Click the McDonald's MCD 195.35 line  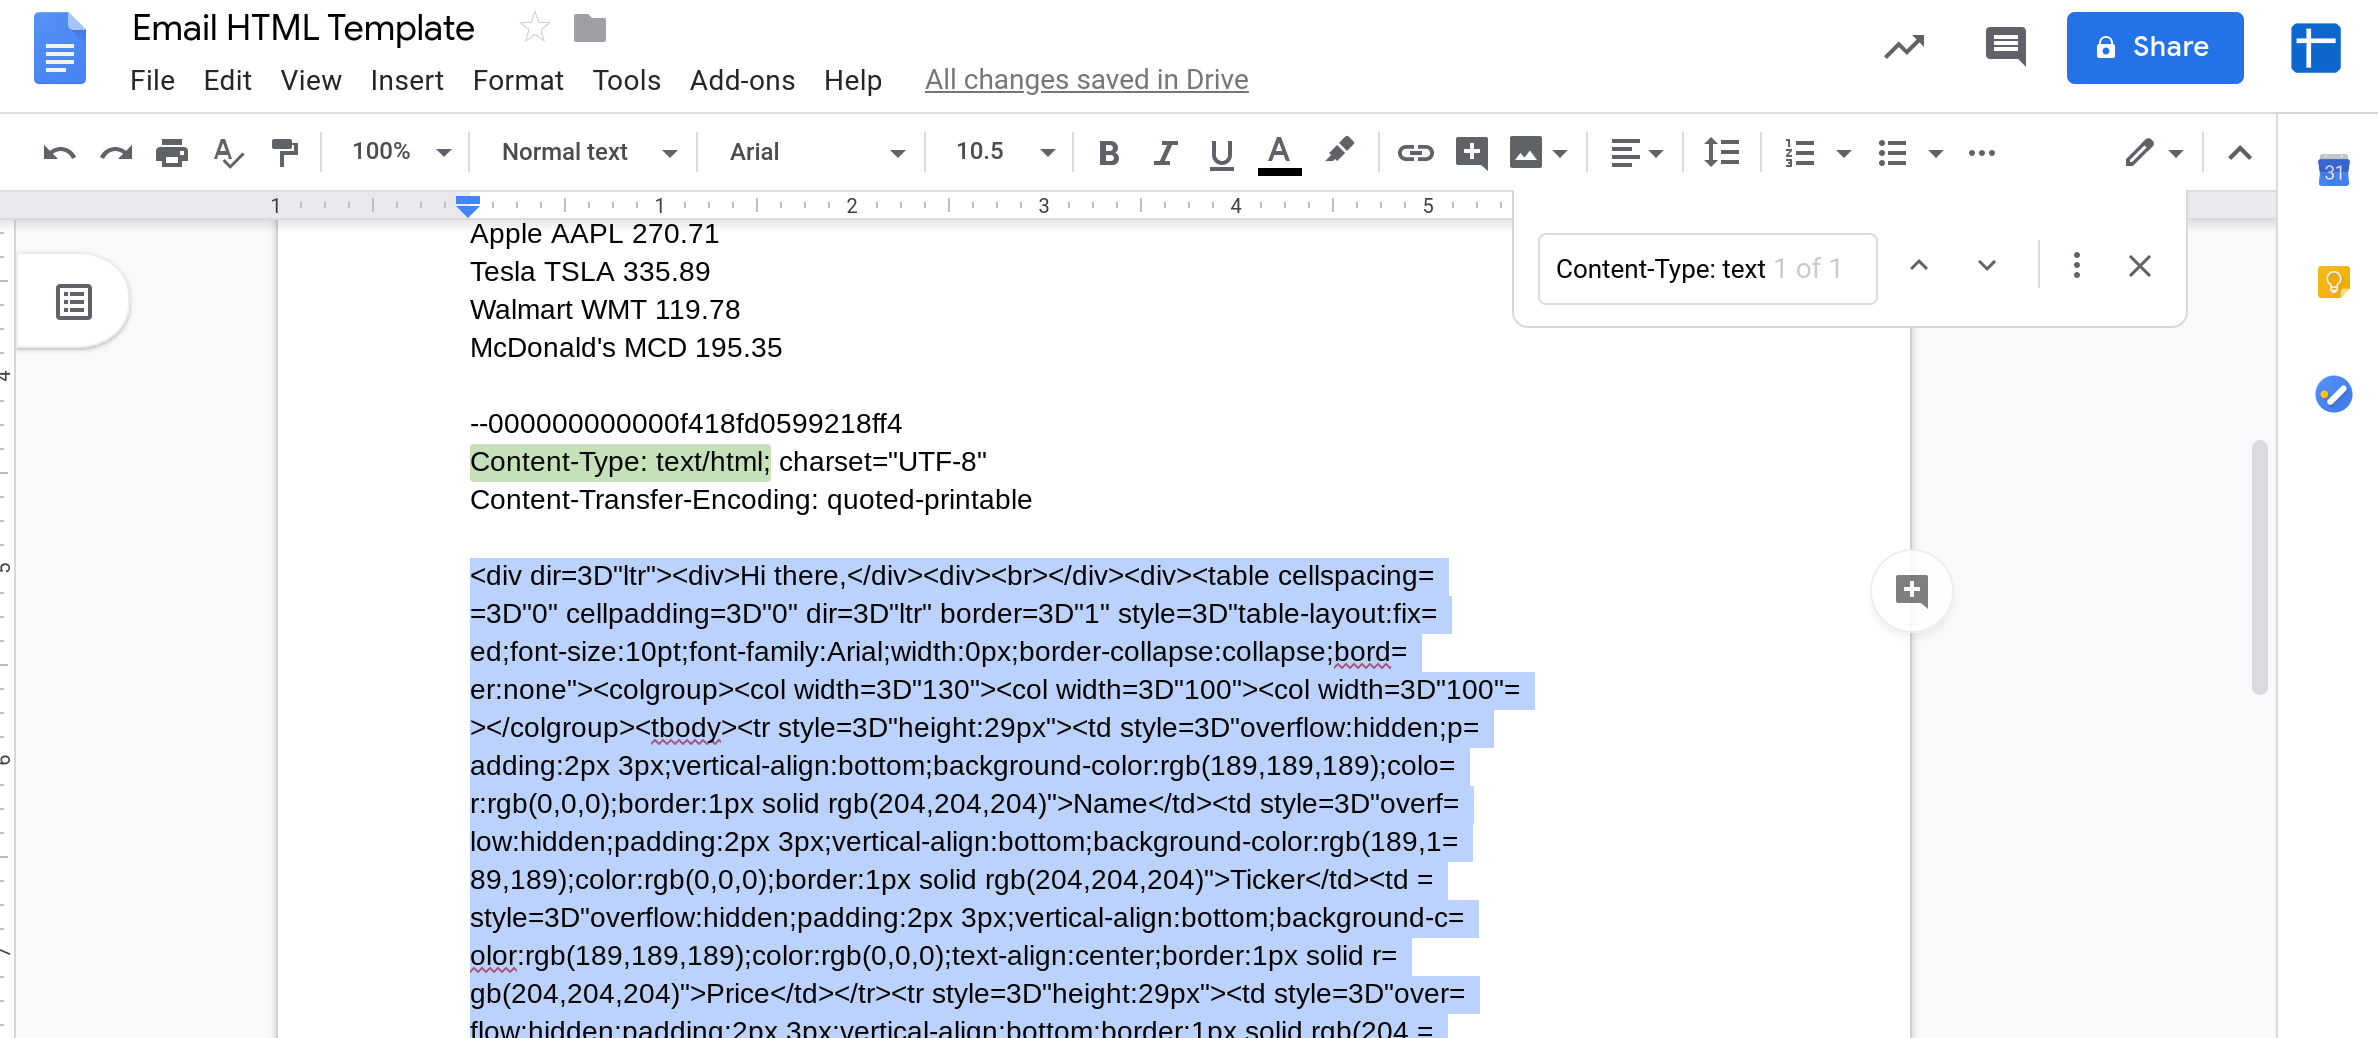[626, 348]
